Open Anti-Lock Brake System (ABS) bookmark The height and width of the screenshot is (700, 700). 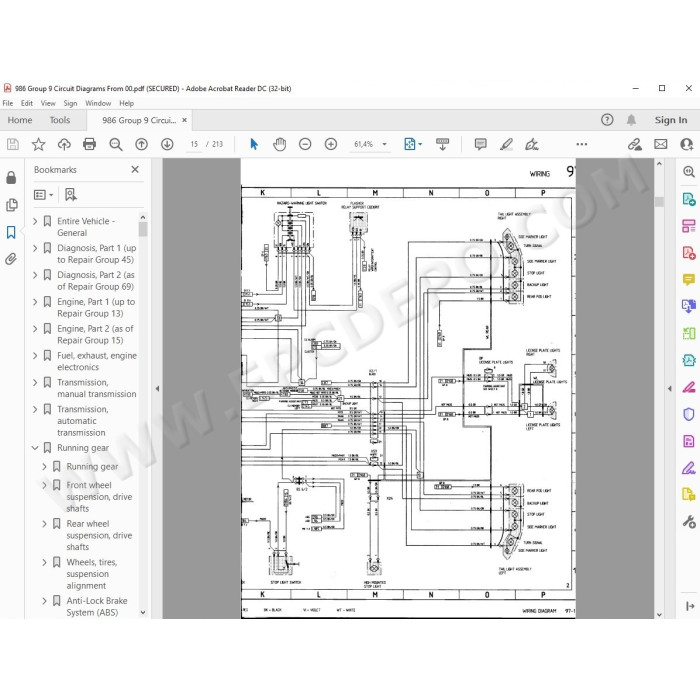click(97, 606)
